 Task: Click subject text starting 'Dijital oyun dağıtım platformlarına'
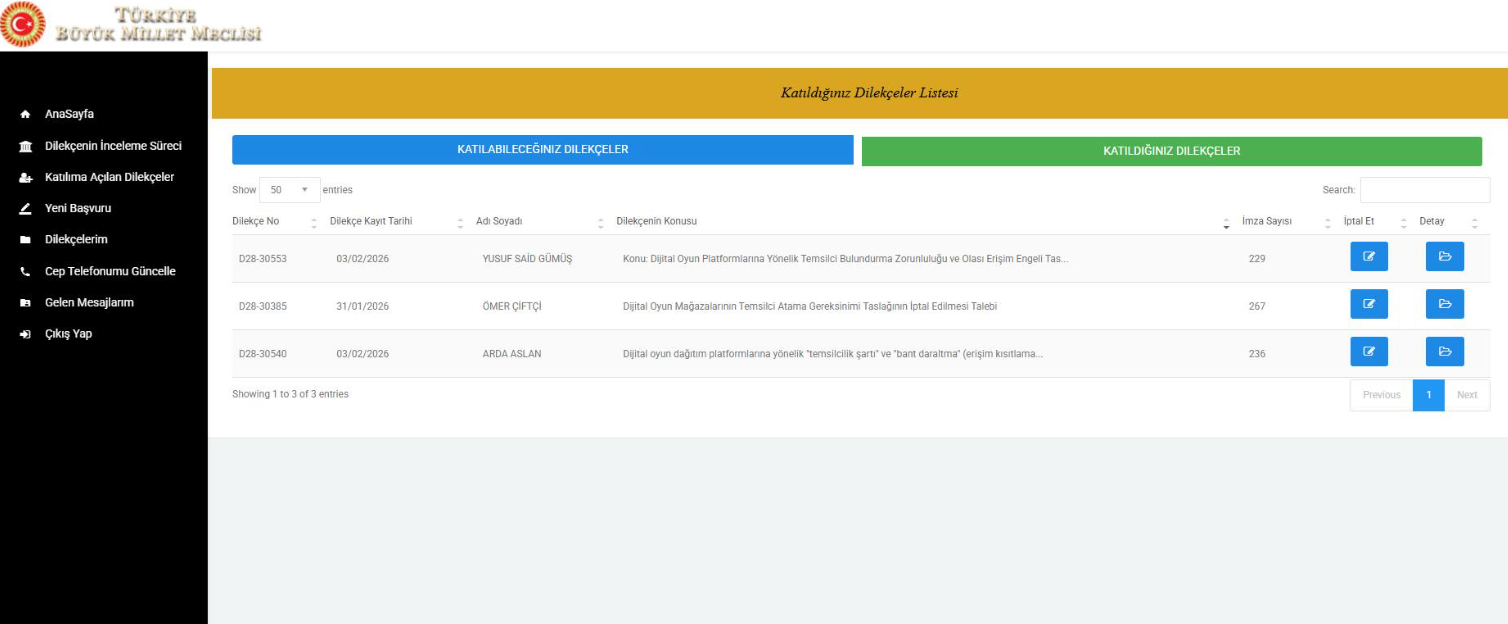(833, 354)
